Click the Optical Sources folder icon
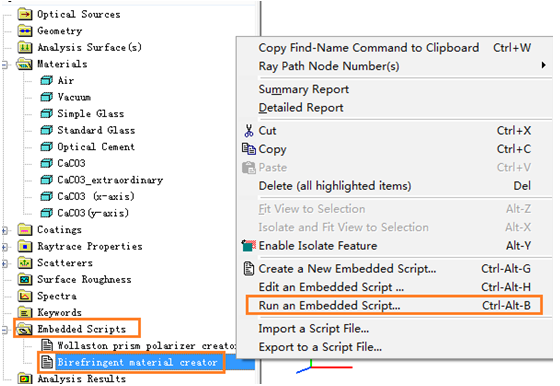Viewport: 560px width, 386px height. (25, 14)
